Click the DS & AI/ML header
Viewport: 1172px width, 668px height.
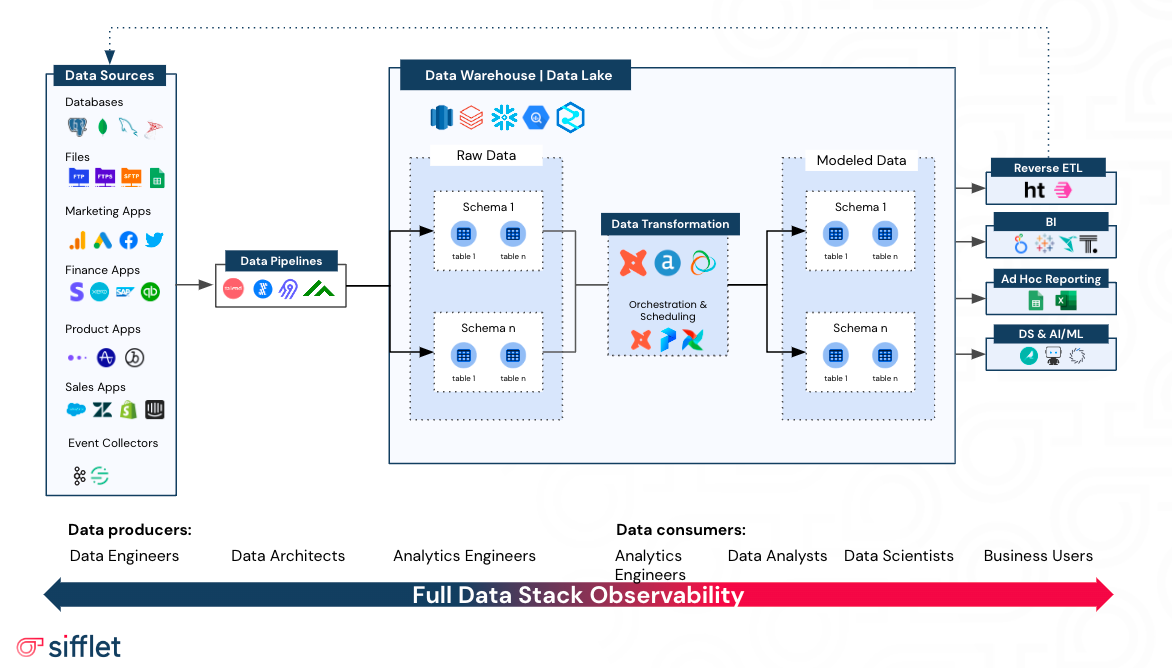1051,334
